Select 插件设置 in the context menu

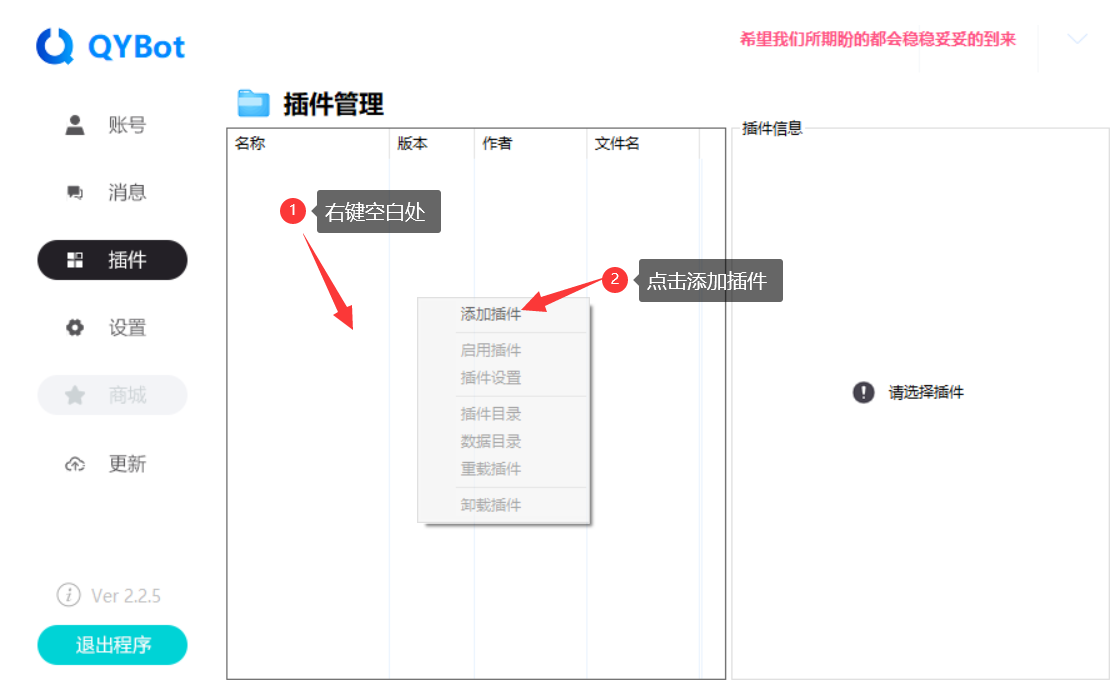coord(491,378)
